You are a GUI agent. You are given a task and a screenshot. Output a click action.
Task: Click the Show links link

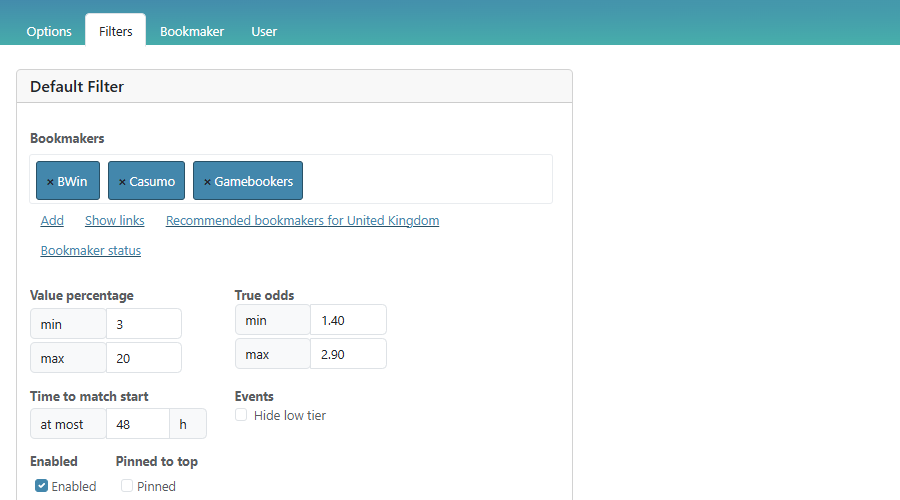[115, 220]
